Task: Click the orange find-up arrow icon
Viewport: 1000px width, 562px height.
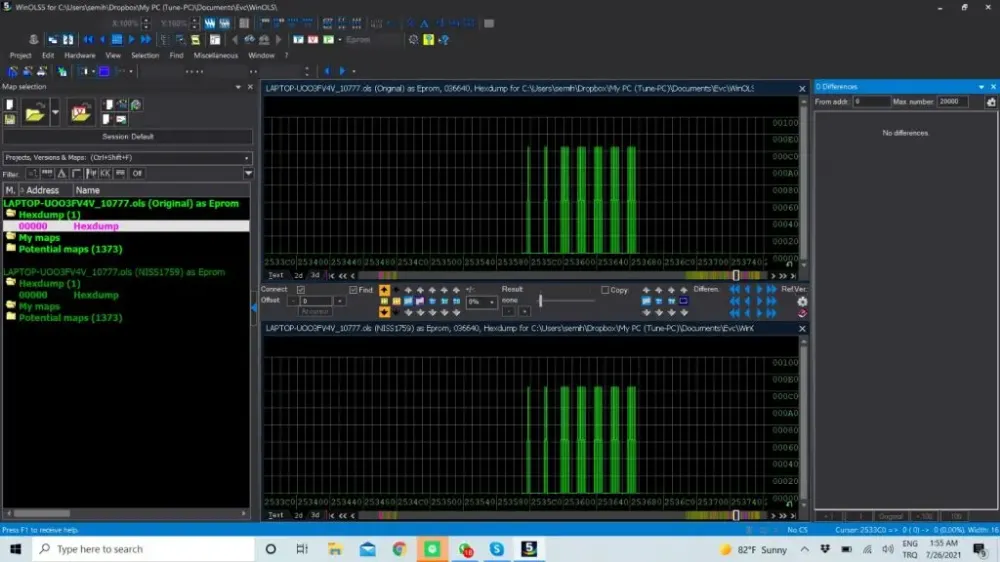Action: (384, 290)
